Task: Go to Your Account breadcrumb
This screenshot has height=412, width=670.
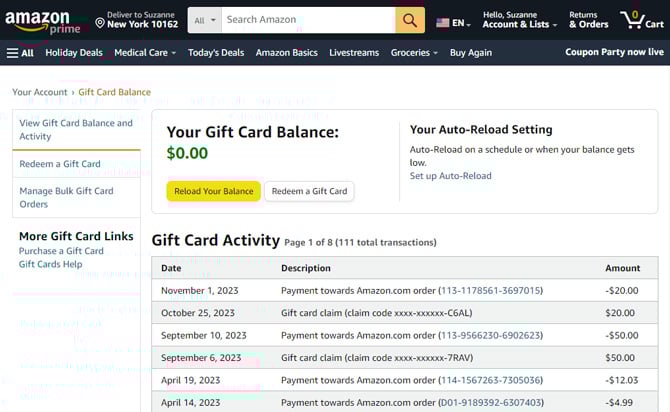Action: 39,92
